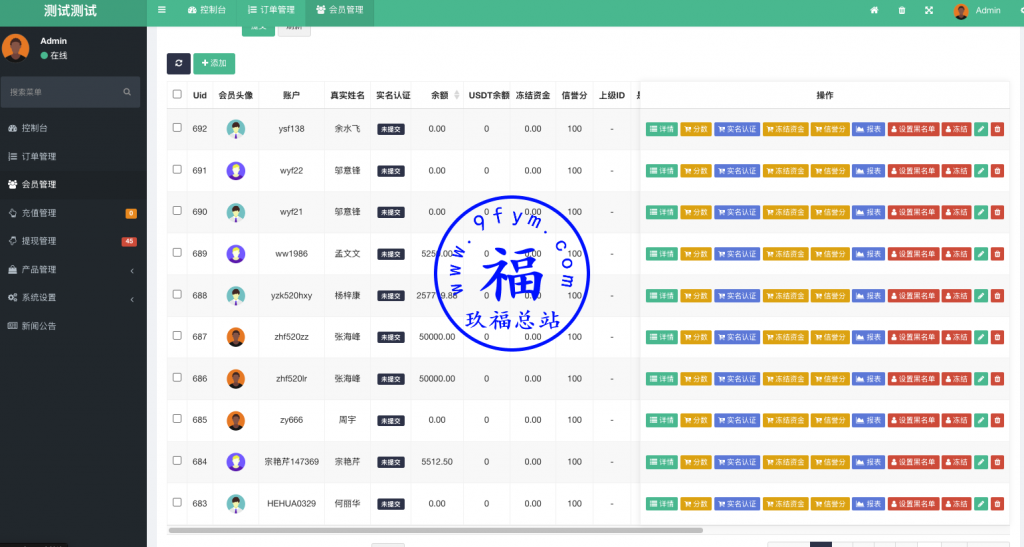
Task: Click the avatar of user ww1986
Action: 236,254
